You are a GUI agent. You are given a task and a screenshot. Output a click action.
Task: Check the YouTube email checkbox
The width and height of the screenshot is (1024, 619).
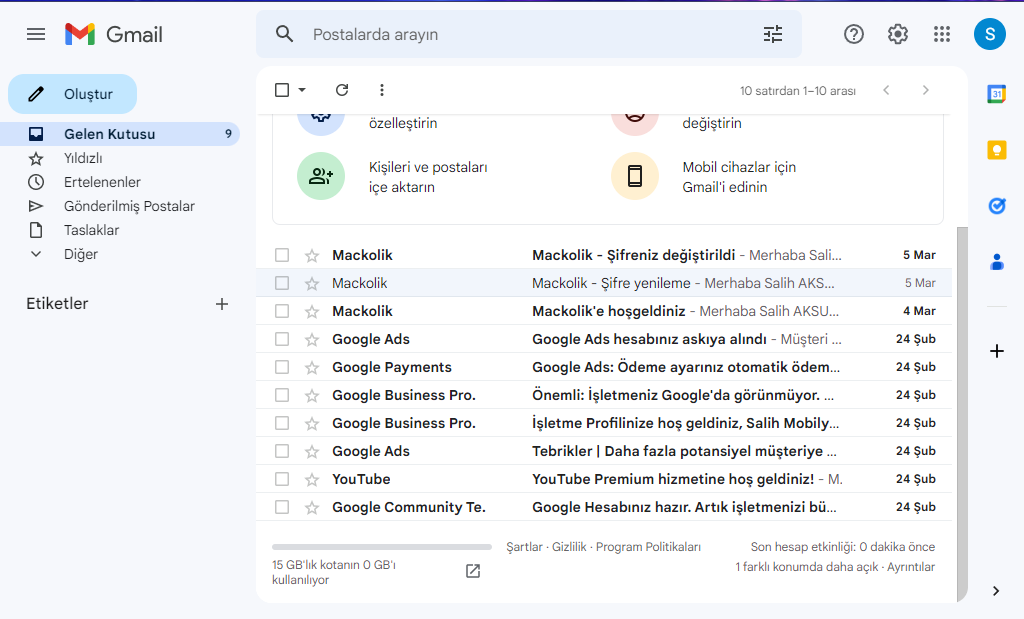pos(282,480)
